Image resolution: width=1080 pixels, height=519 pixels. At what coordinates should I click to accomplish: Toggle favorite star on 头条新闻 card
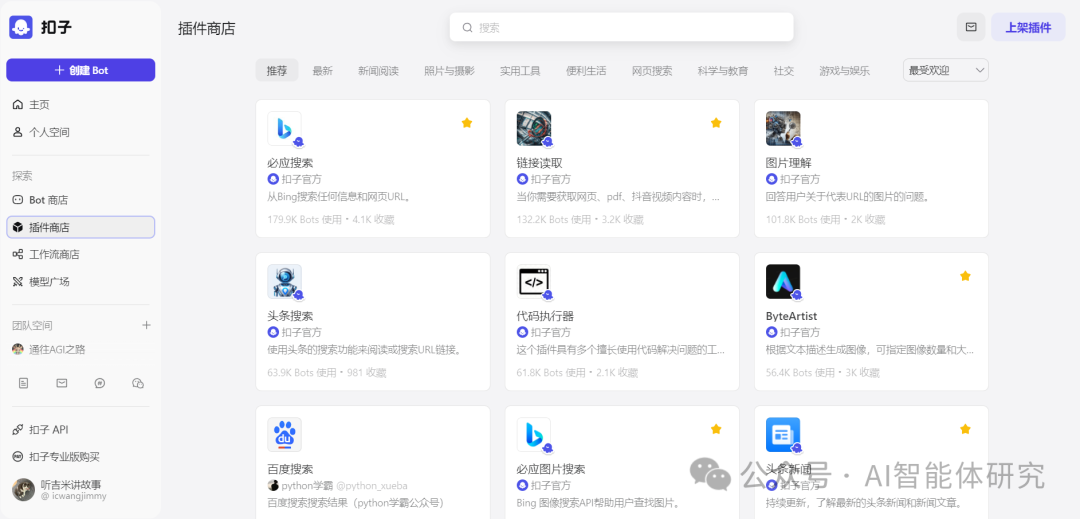(x=966, y=429)
